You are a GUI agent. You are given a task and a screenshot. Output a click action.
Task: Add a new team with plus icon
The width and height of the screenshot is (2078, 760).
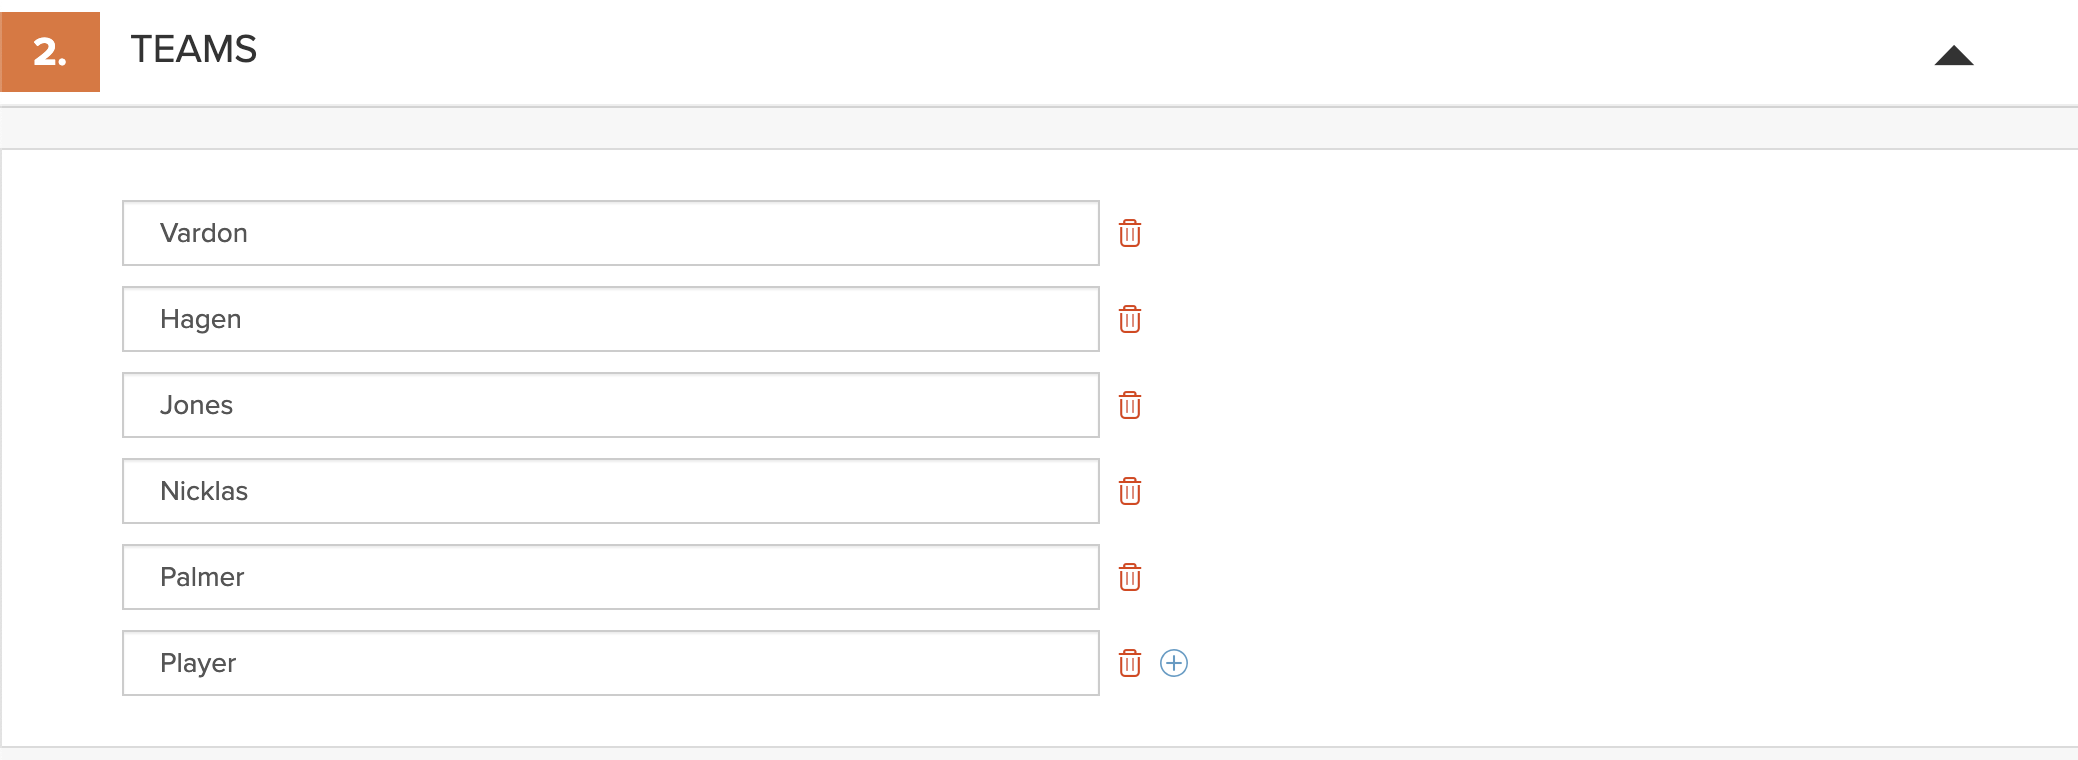coord(1174,663)
